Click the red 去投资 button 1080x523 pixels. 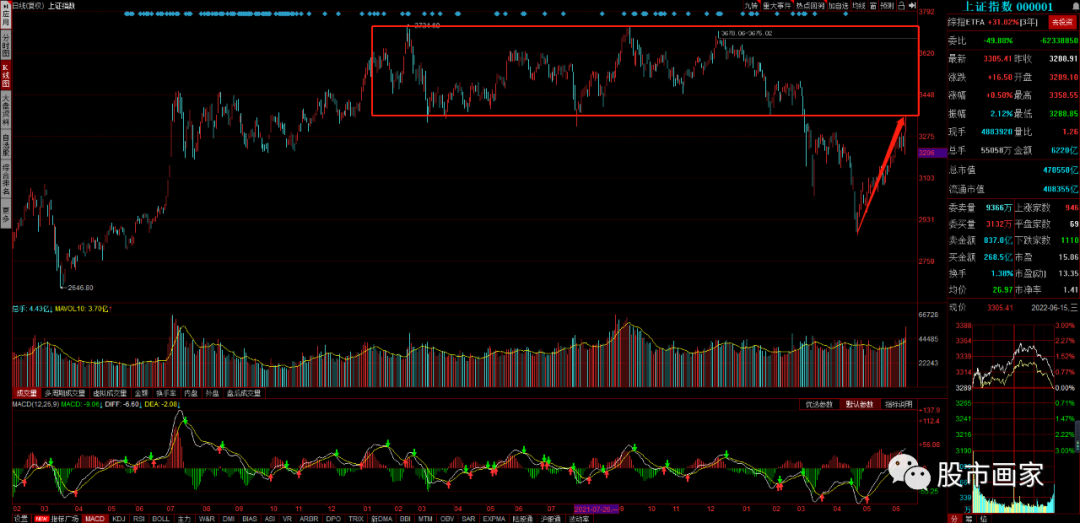pyautogui.click(x=1063, y=22)
